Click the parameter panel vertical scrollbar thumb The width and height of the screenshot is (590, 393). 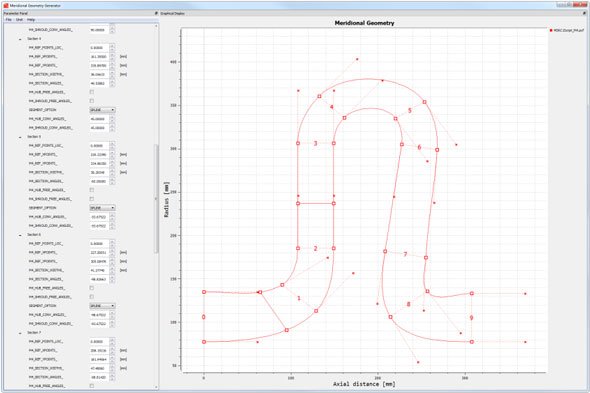click(156, 199)
